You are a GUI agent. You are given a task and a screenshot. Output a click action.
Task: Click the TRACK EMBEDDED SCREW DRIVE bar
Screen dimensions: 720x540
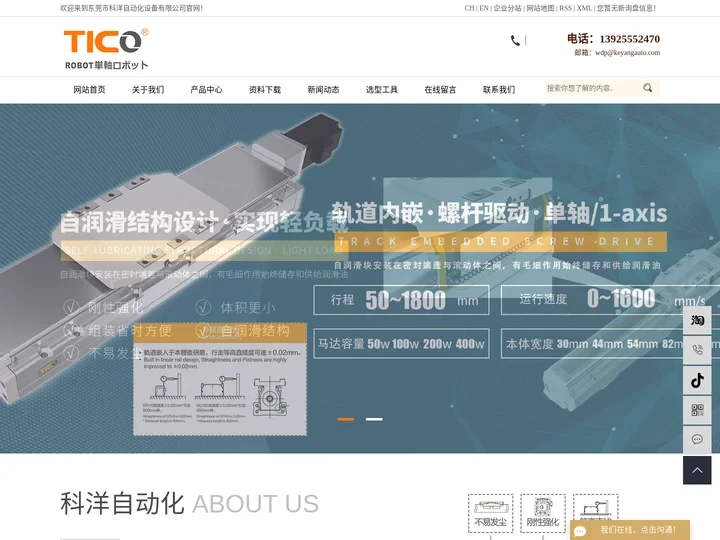point(501,242)
